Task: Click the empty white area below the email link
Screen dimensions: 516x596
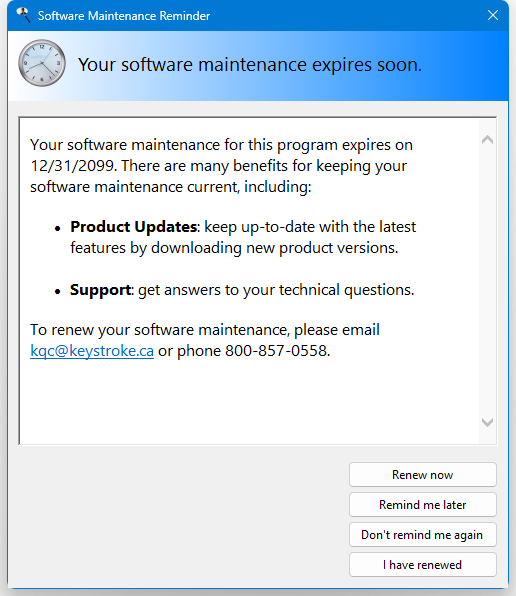Action: (x=249, y=401)
